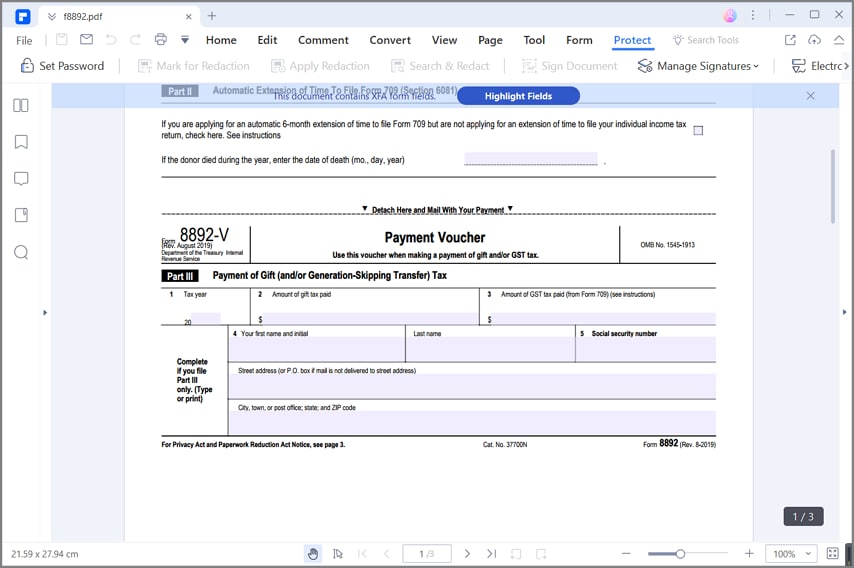Switch to the Convert tab

pyautogui.click(x=390, y=40)
